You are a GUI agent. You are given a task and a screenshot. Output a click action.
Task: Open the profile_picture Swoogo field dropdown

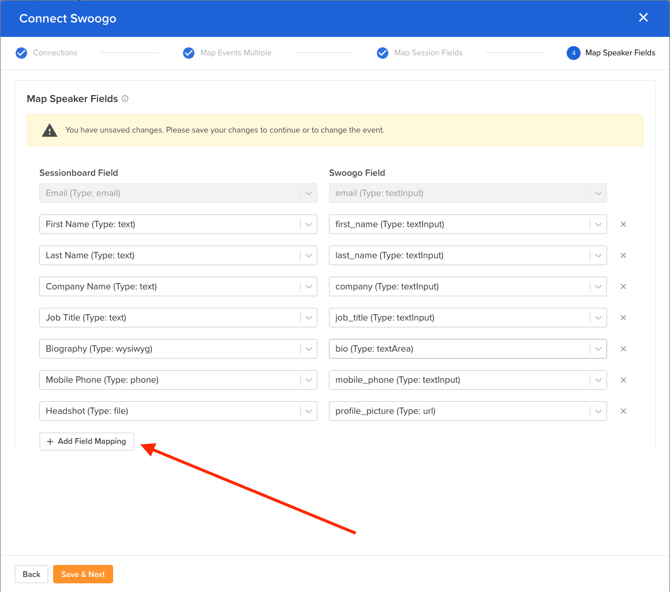468,411
